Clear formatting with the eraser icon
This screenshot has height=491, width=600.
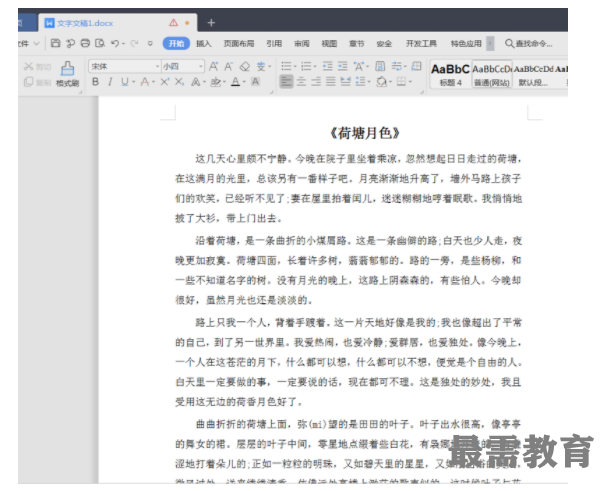tap(245, 67)
